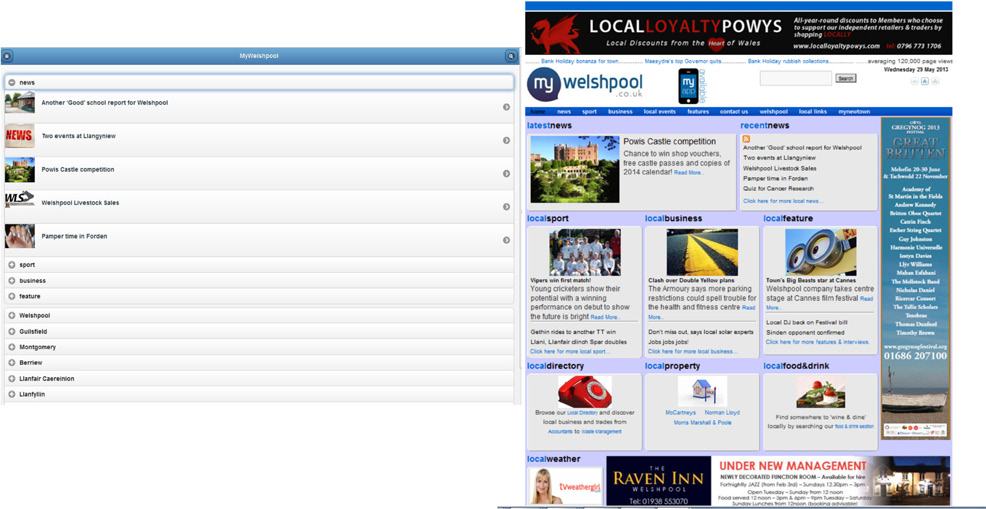This screenshot has width=986, height=509.
Task: Open arrow for 'Good' school report item
Action: [506, 107]
